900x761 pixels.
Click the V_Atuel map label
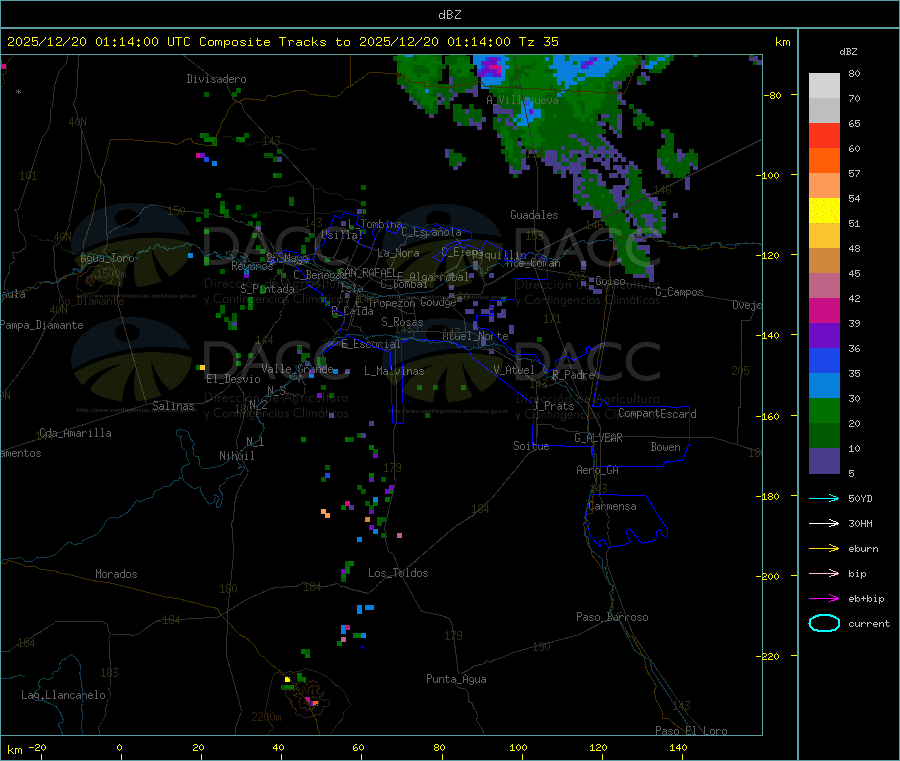pyautogui.click(x=514, y=370)
